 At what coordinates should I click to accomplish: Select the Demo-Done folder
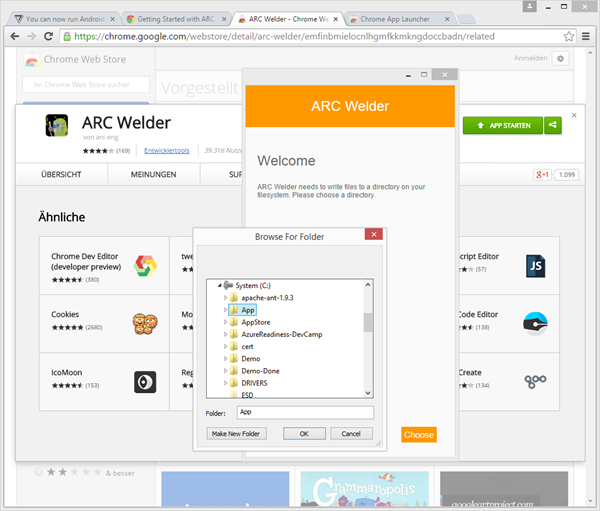[260, 371]
